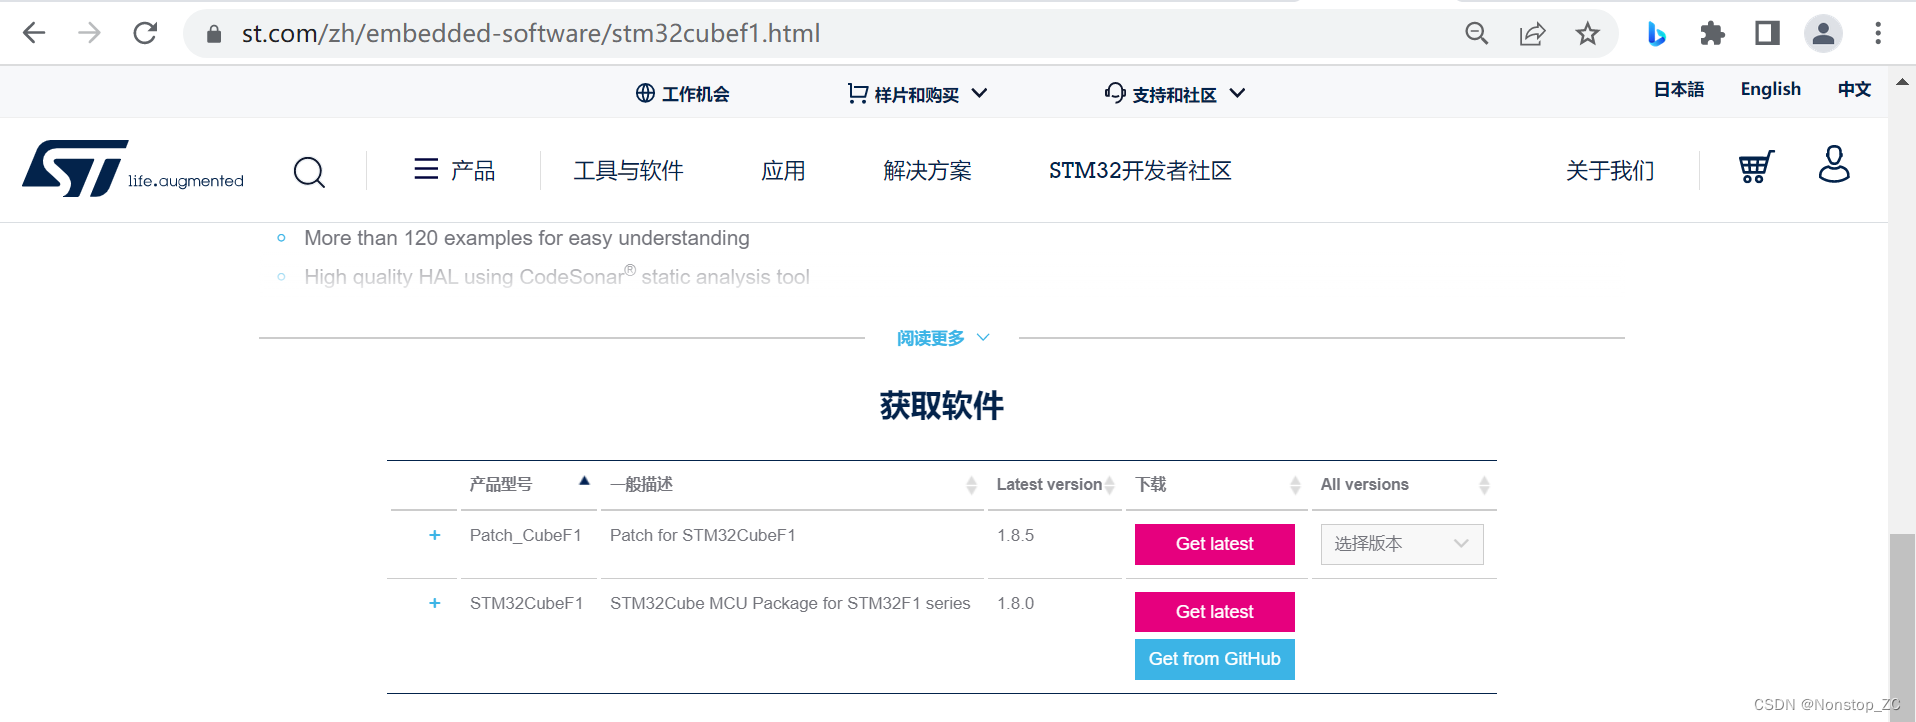The image size is (1916, 722).
Task: Switch language to 日本語
Action: coord(1678,89)
